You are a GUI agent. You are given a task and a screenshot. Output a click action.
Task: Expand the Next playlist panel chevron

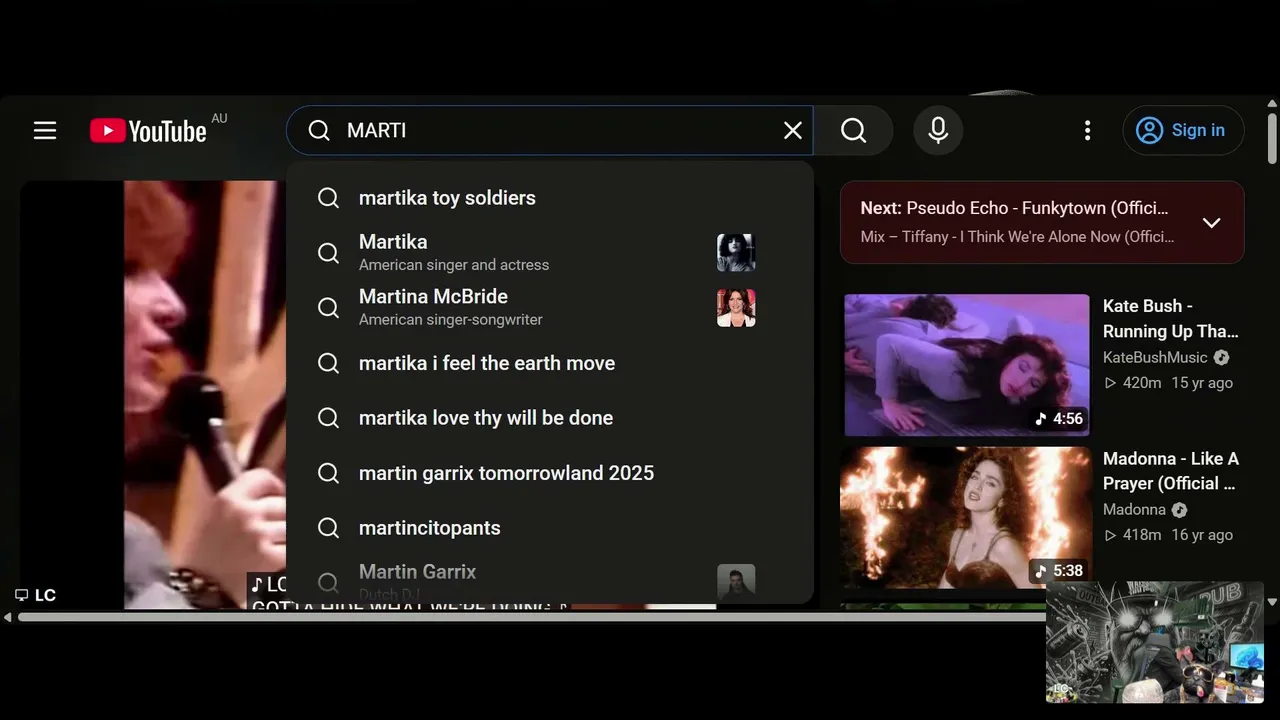tap(1211, 222)
